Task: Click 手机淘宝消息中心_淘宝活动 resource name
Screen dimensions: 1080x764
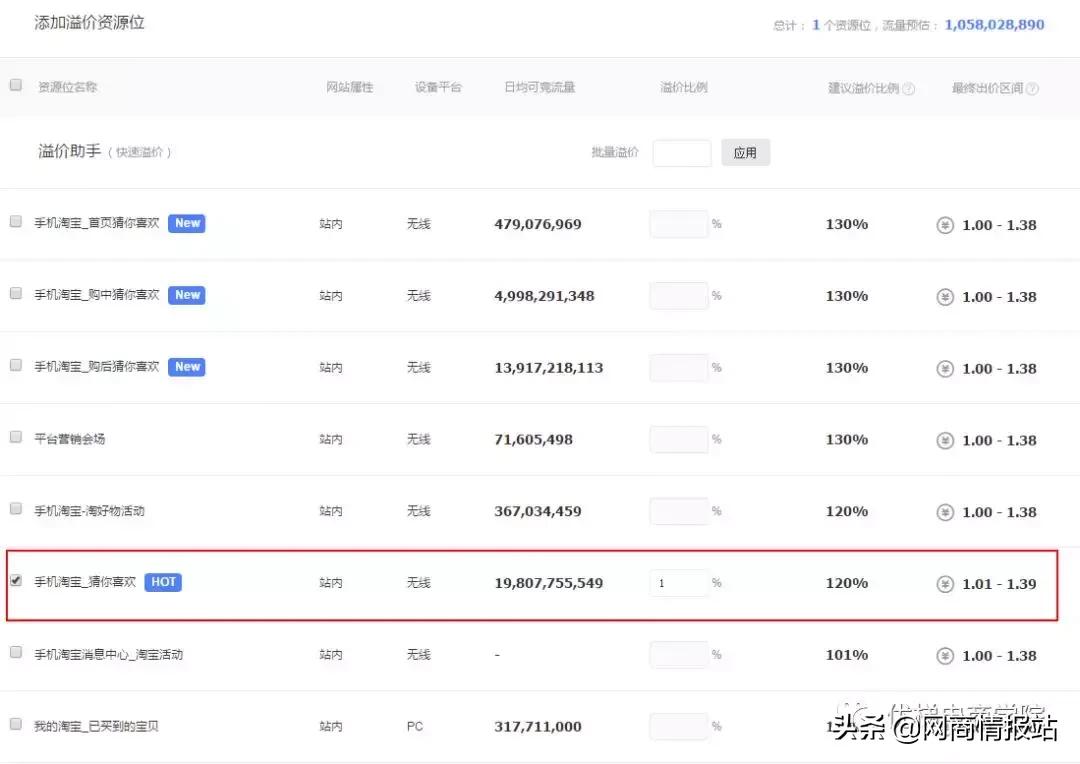Action: tap(109, 655)
